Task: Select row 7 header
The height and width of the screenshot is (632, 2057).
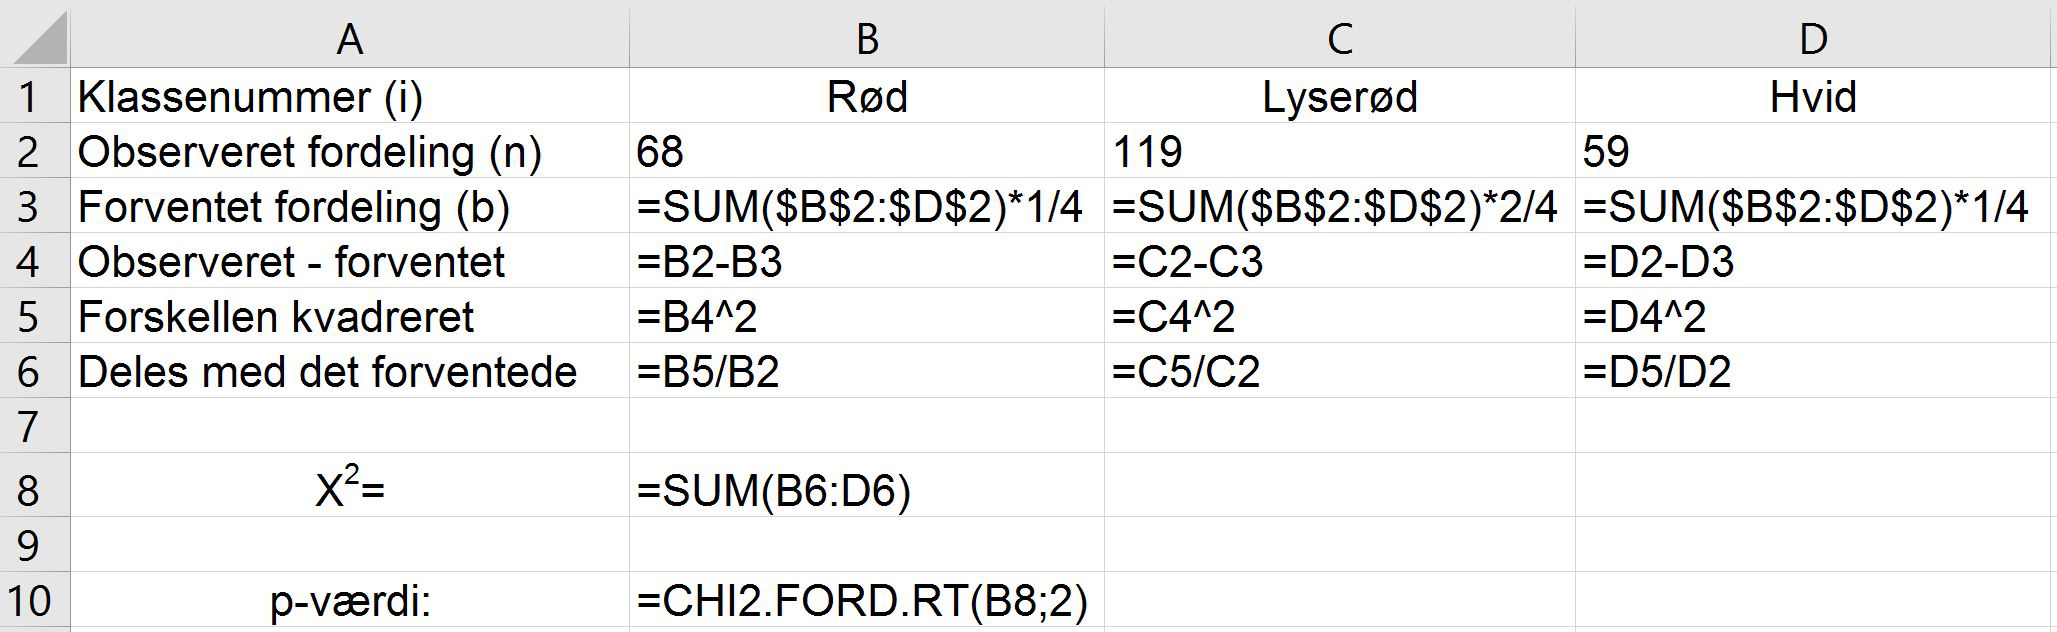Action: [28, 427]
